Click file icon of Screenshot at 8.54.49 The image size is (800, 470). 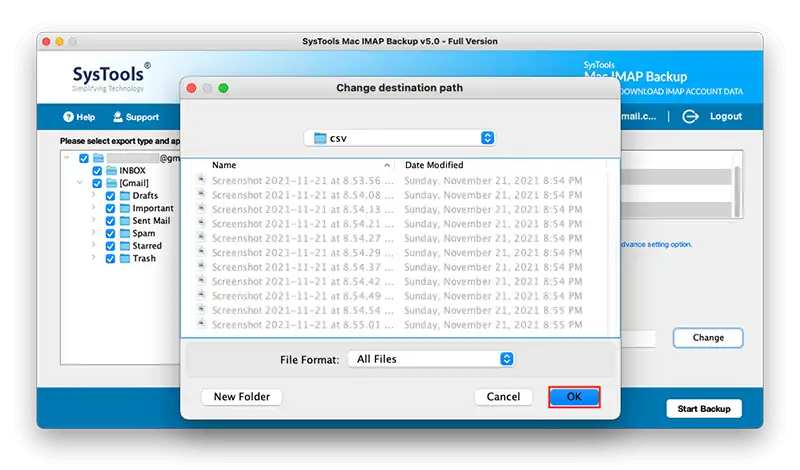201,294
